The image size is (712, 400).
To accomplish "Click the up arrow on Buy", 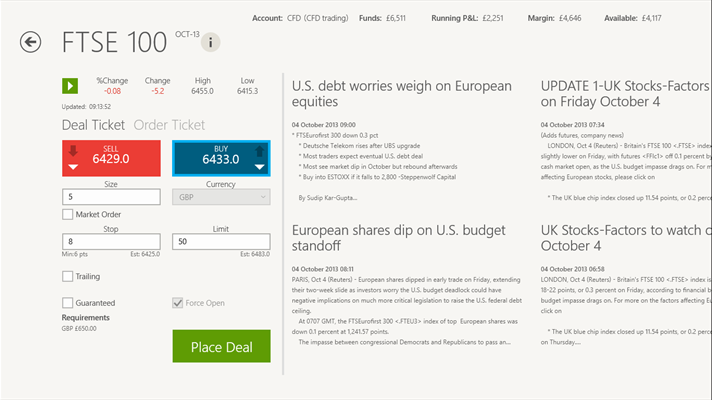I will coord(261,151).
